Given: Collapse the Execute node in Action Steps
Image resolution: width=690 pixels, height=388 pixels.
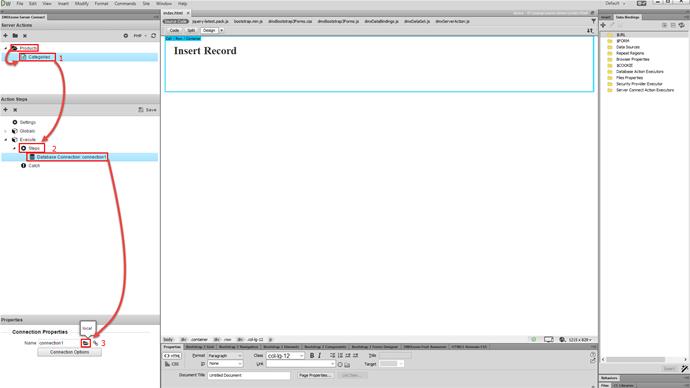Looking at the screenshot, I should [6, 139].
